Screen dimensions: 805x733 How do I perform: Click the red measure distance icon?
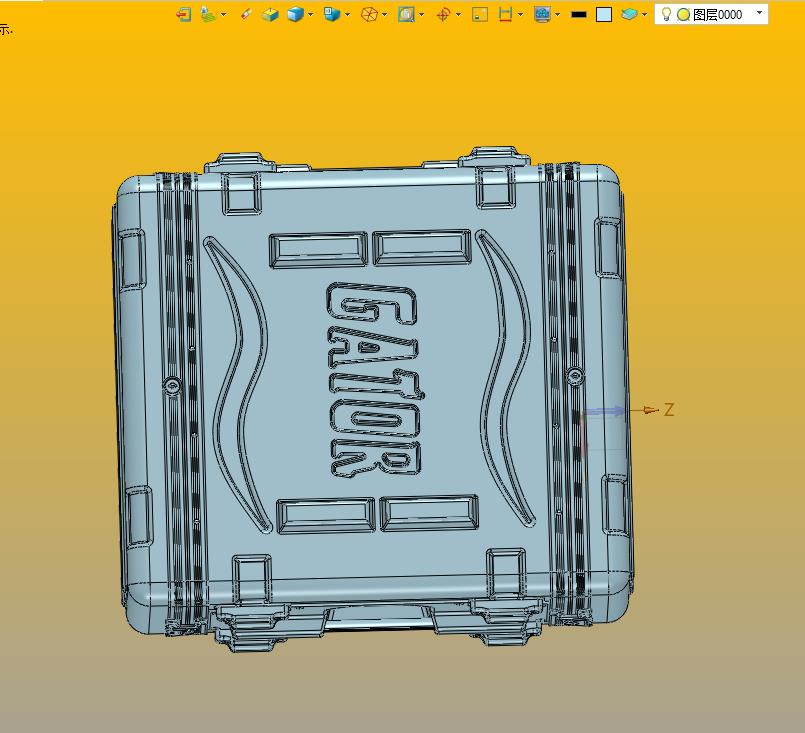coord(505,14)
